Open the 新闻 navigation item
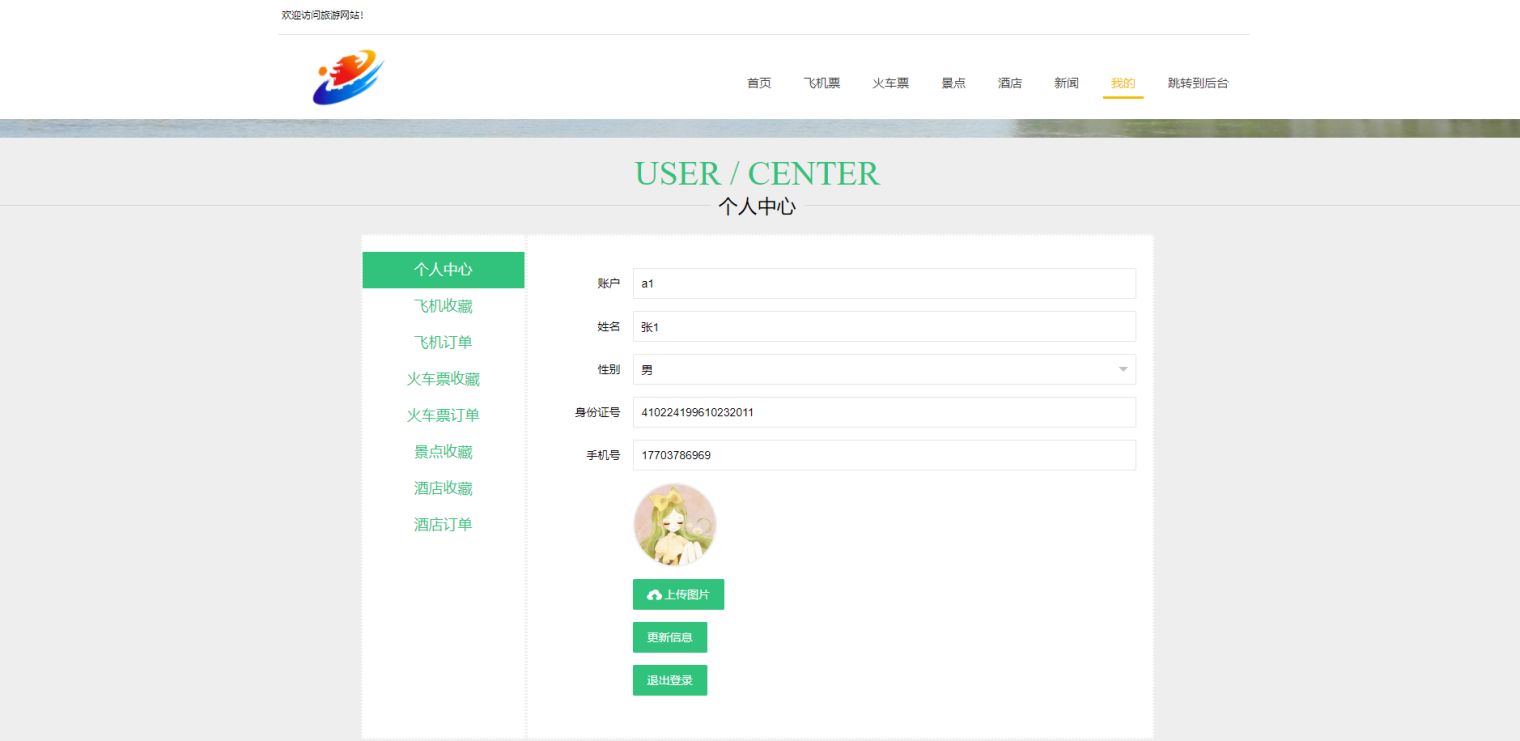This screenshot has height=741, width=1520. coord(1066,83)
